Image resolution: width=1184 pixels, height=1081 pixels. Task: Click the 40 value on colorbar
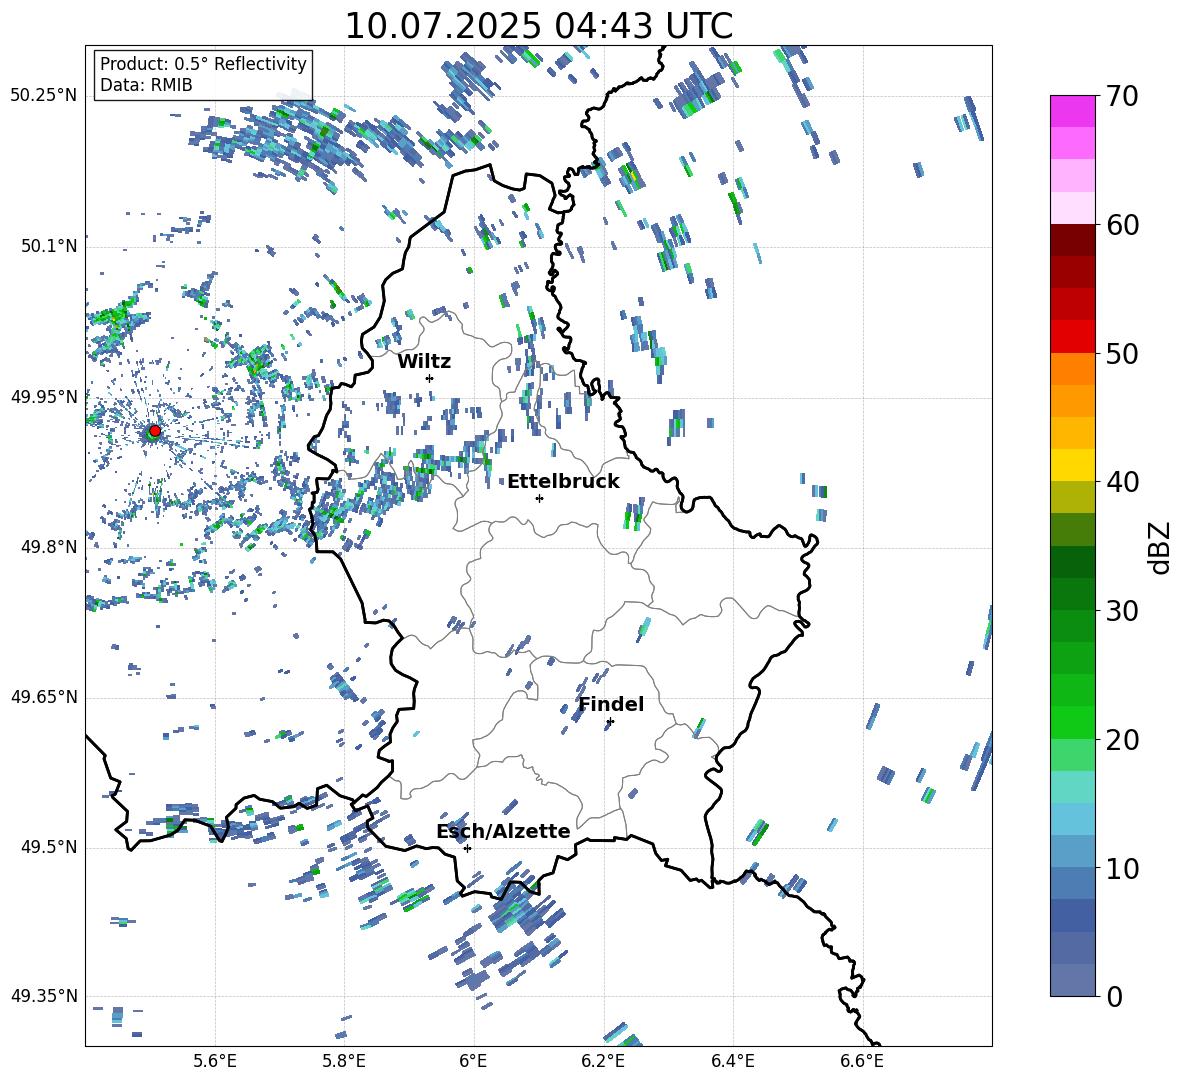[1122, 482]
